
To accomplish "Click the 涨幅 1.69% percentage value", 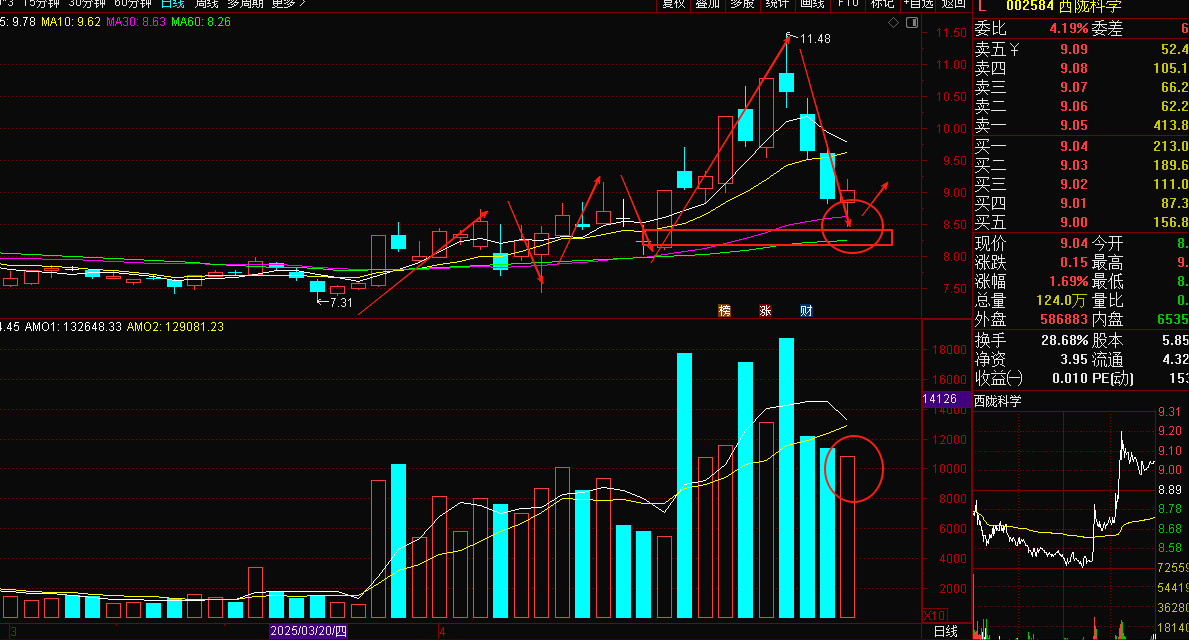I will [1068, 281].
